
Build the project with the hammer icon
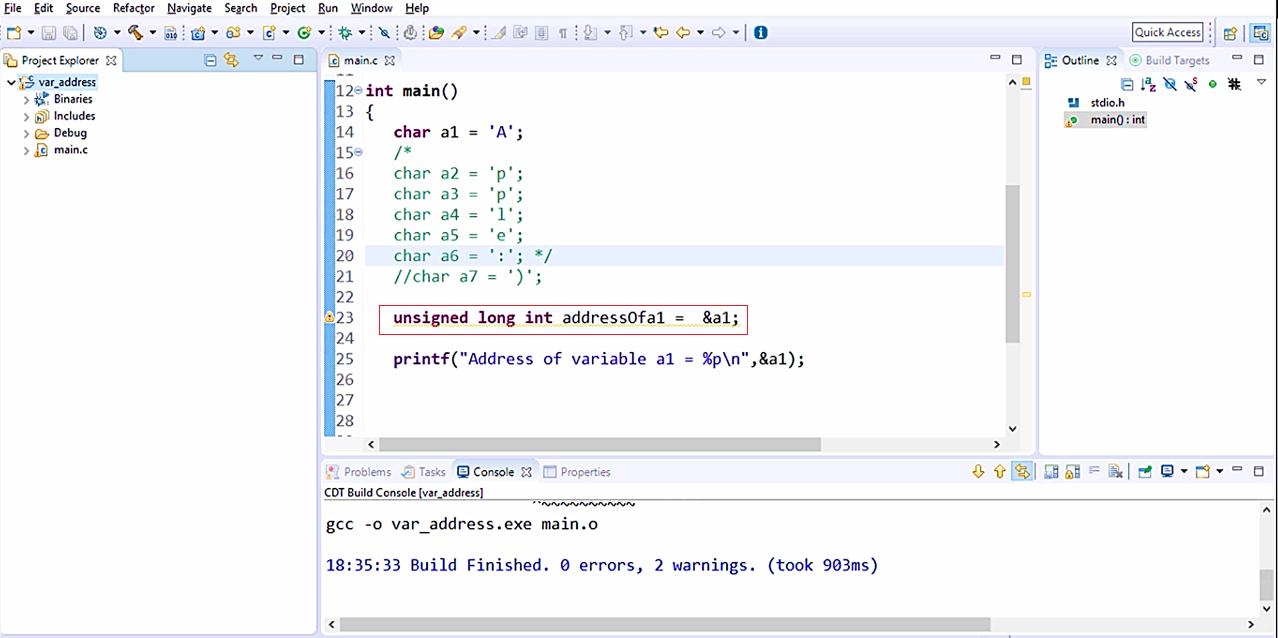pos(135,32)
